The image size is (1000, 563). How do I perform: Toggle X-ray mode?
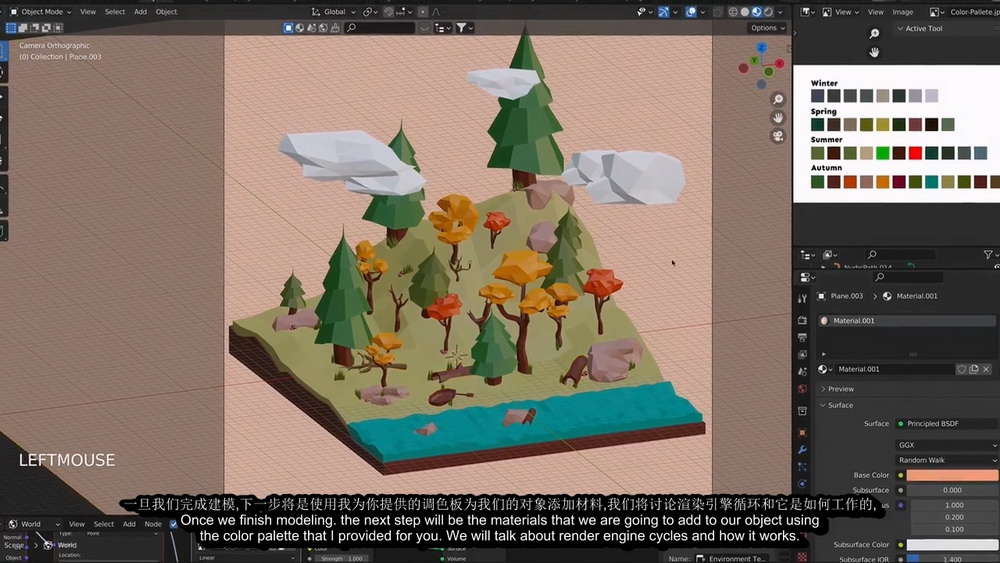[x=718, y=11]
